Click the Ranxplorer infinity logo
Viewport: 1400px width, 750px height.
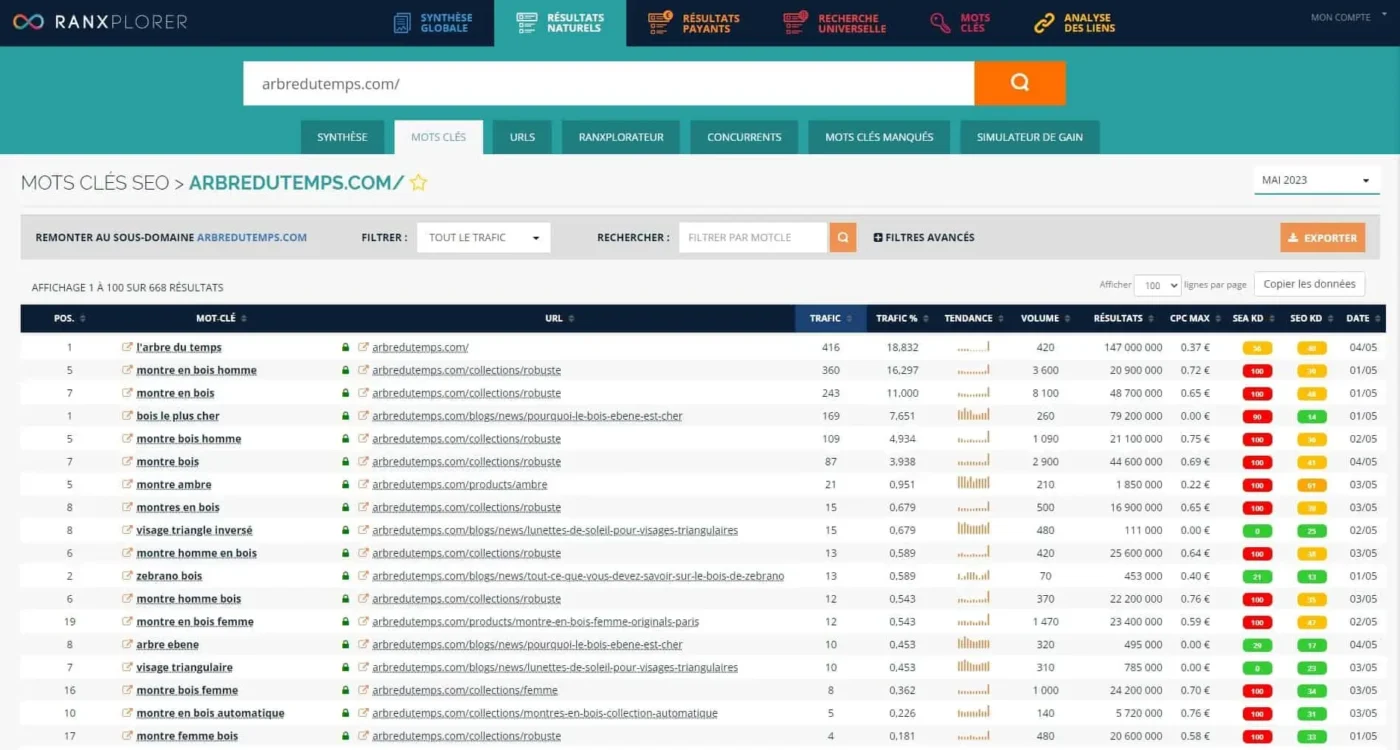tap(28, 21)
